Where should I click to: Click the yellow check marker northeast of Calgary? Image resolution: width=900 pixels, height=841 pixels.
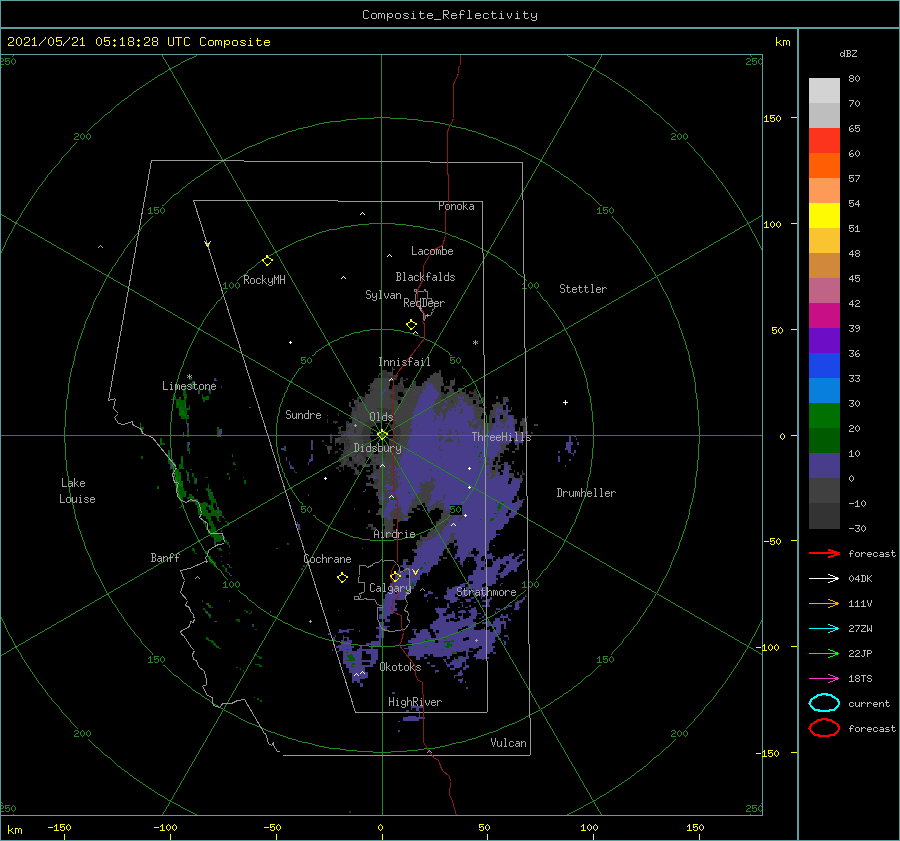tap(415, 572)
